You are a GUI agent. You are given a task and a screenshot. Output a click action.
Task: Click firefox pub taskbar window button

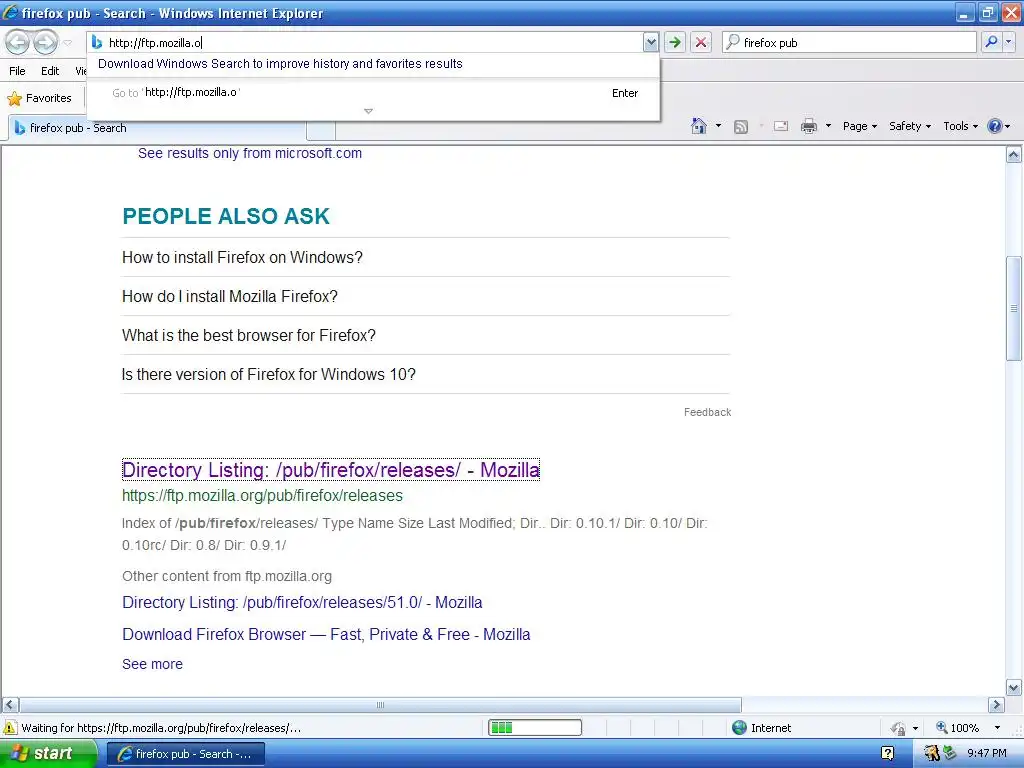coord(185,754)
